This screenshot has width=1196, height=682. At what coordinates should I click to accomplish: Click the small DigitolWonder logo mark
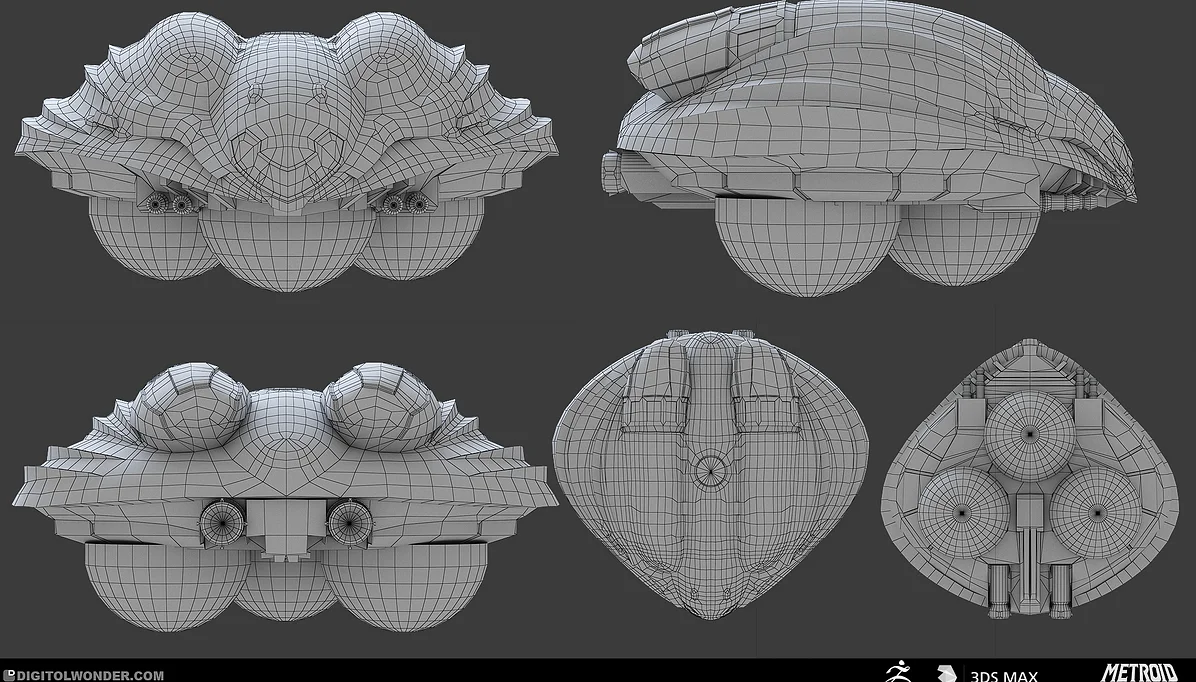coord(10,675)
